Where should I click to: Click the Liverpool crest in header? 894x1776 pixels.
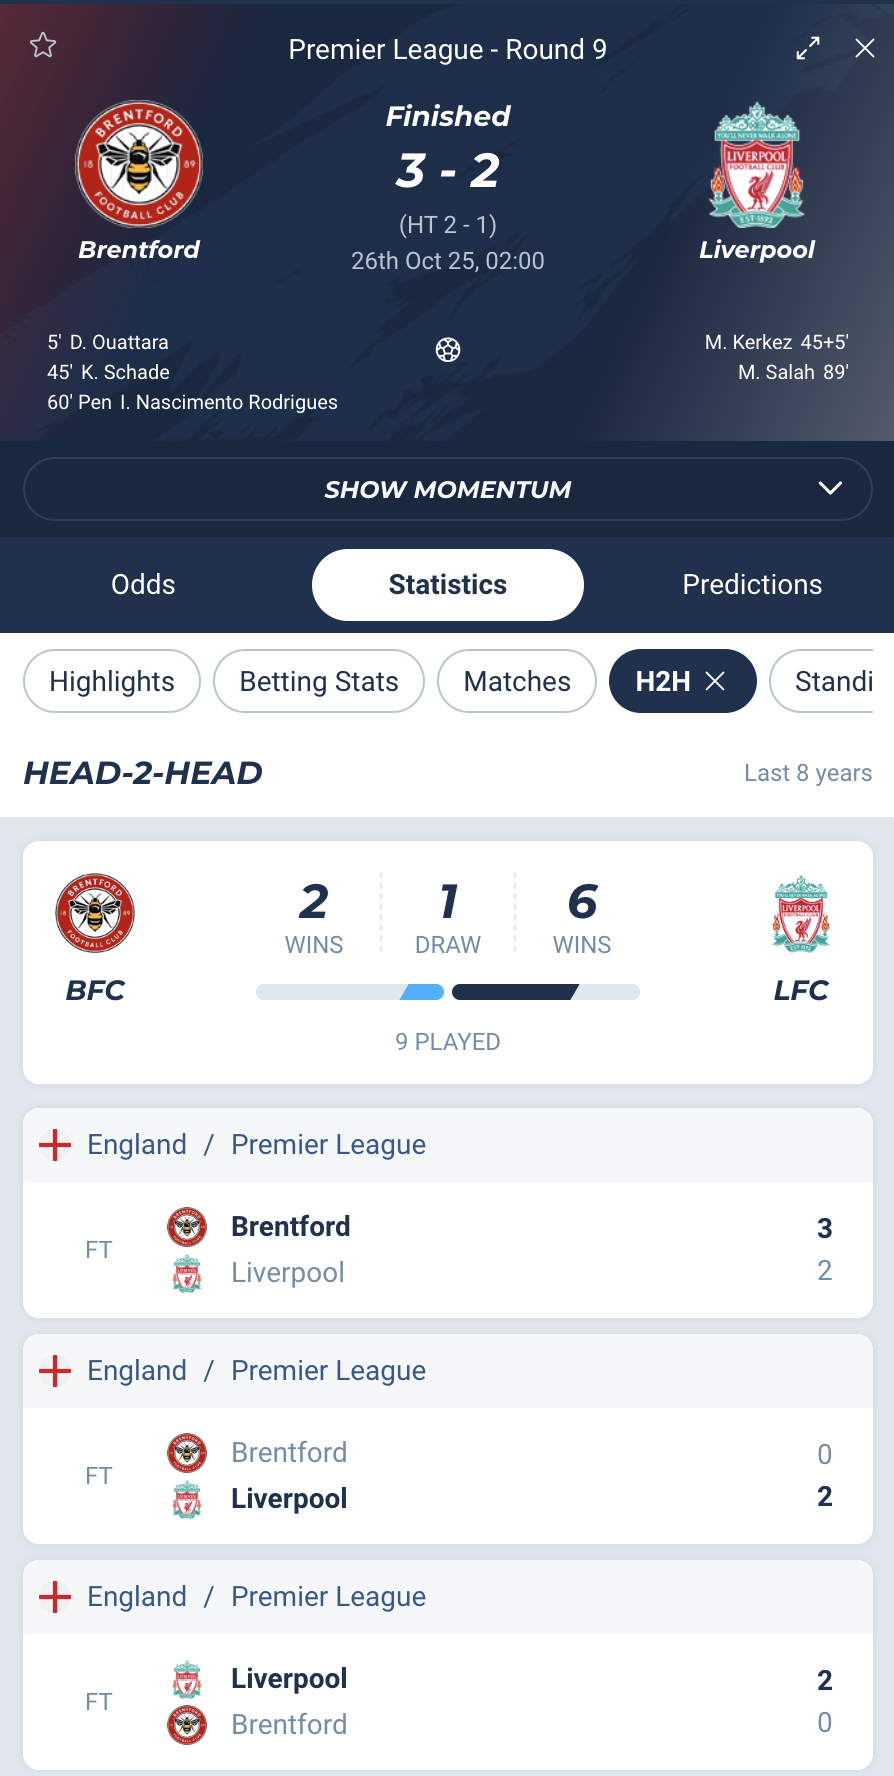pyautogui.click(x=757, y=164)
